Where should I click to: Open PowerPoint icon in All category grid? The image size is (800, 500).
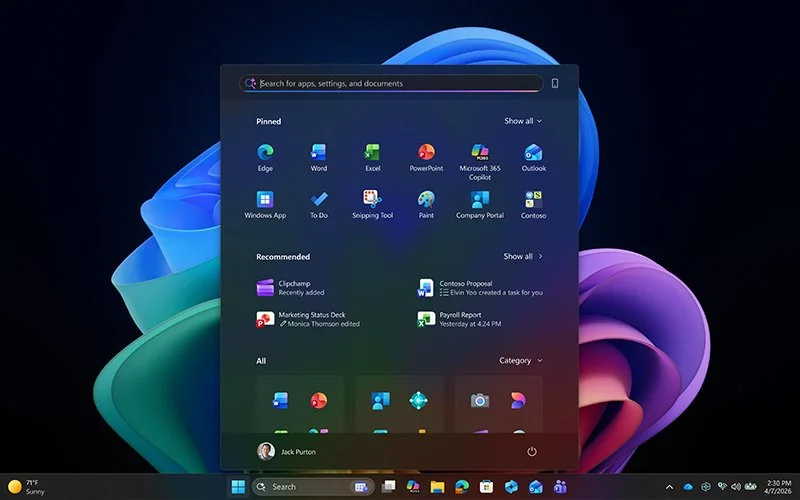[319, 401]
